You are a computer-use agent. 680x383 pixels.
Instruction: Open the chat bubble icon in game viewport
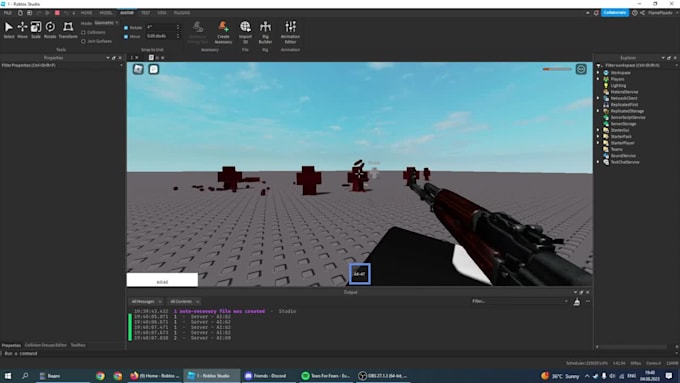point(154,69)
